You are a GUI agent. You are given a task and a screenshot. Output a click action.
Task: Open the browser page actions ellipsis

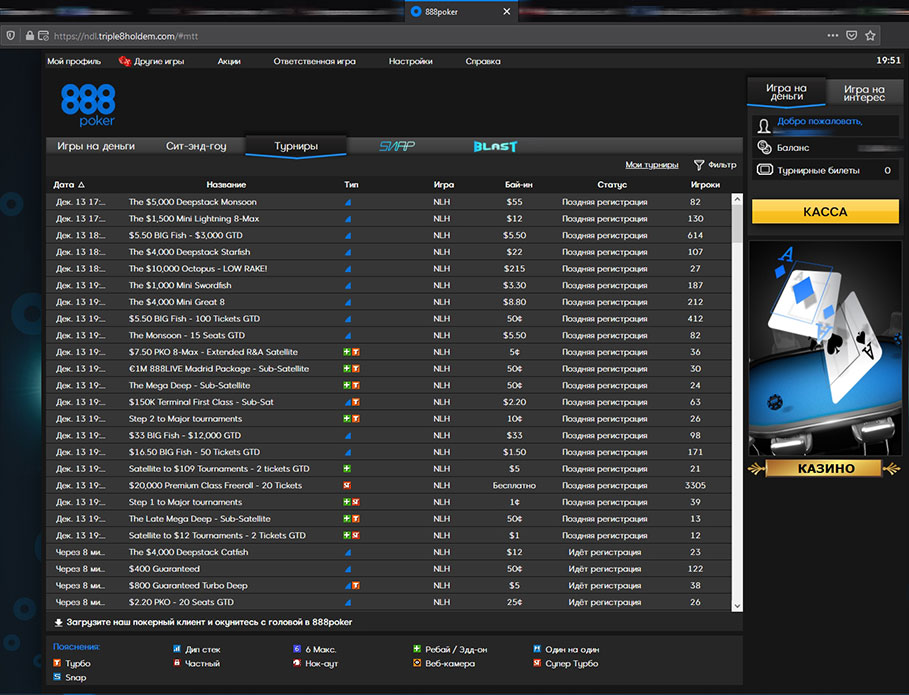(x=833, y=35)
